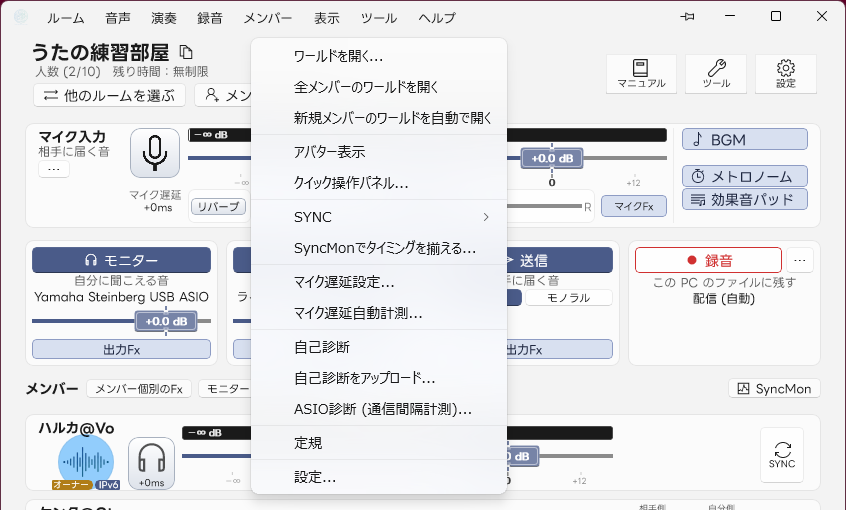
Task: Open the 効果音パッド button
Action: 745,199
